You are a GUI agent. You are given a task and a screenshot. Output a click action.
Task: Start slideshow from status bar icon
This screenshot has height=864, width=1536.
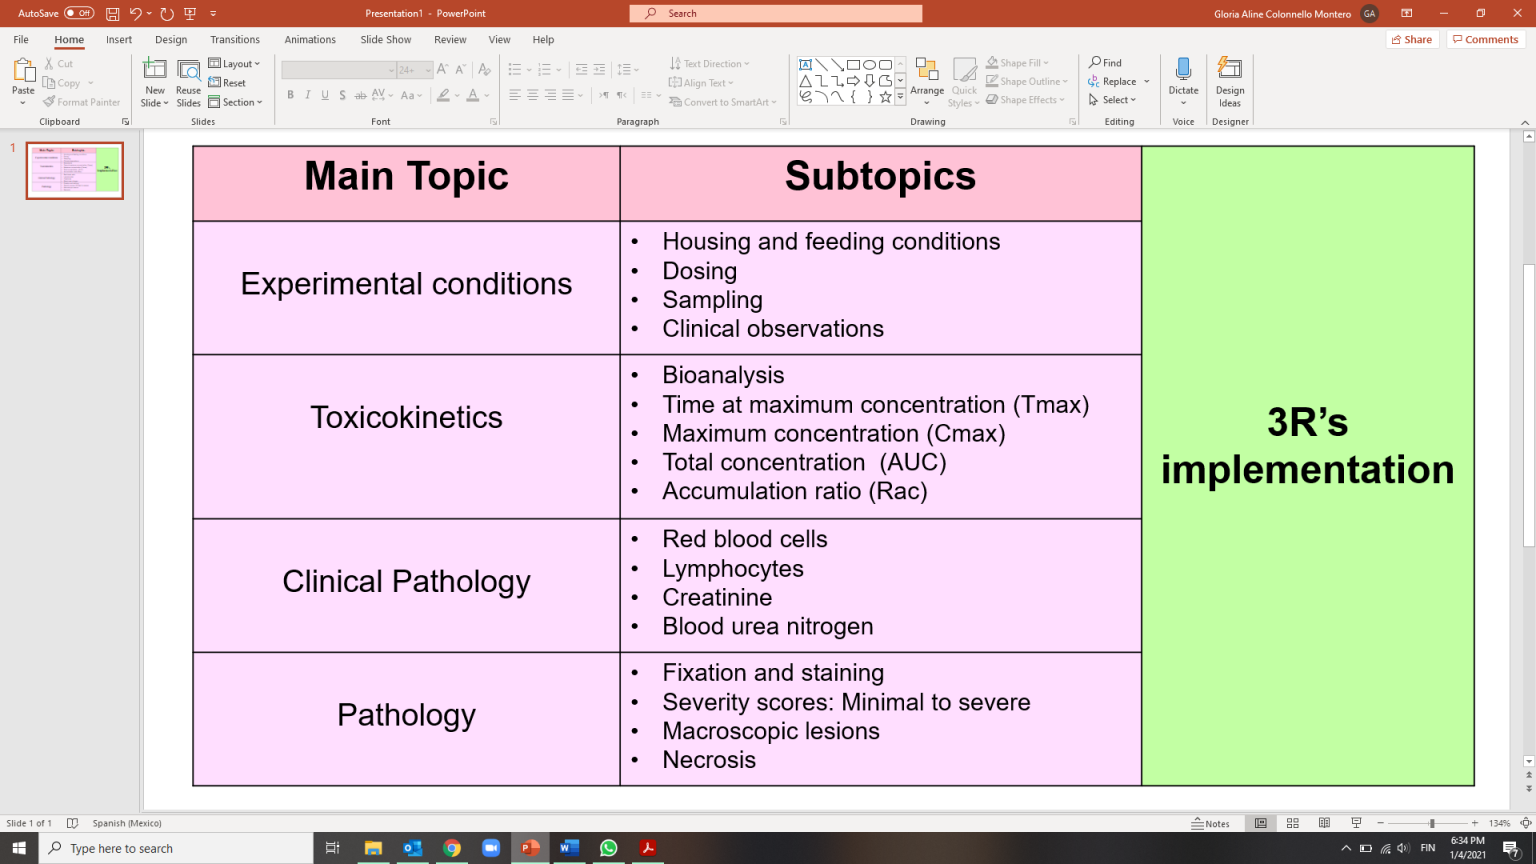click(x=1356, y=823)
